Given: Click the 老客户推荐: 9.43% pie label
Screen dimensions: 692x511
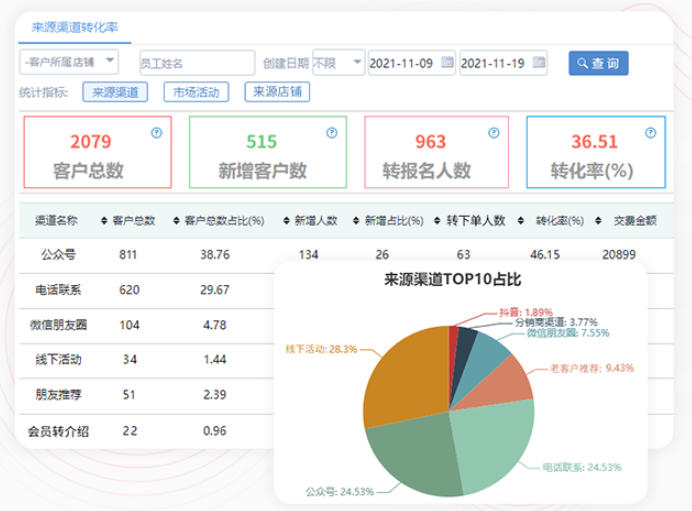Looking at the screenshot, I should pos(592,368).
